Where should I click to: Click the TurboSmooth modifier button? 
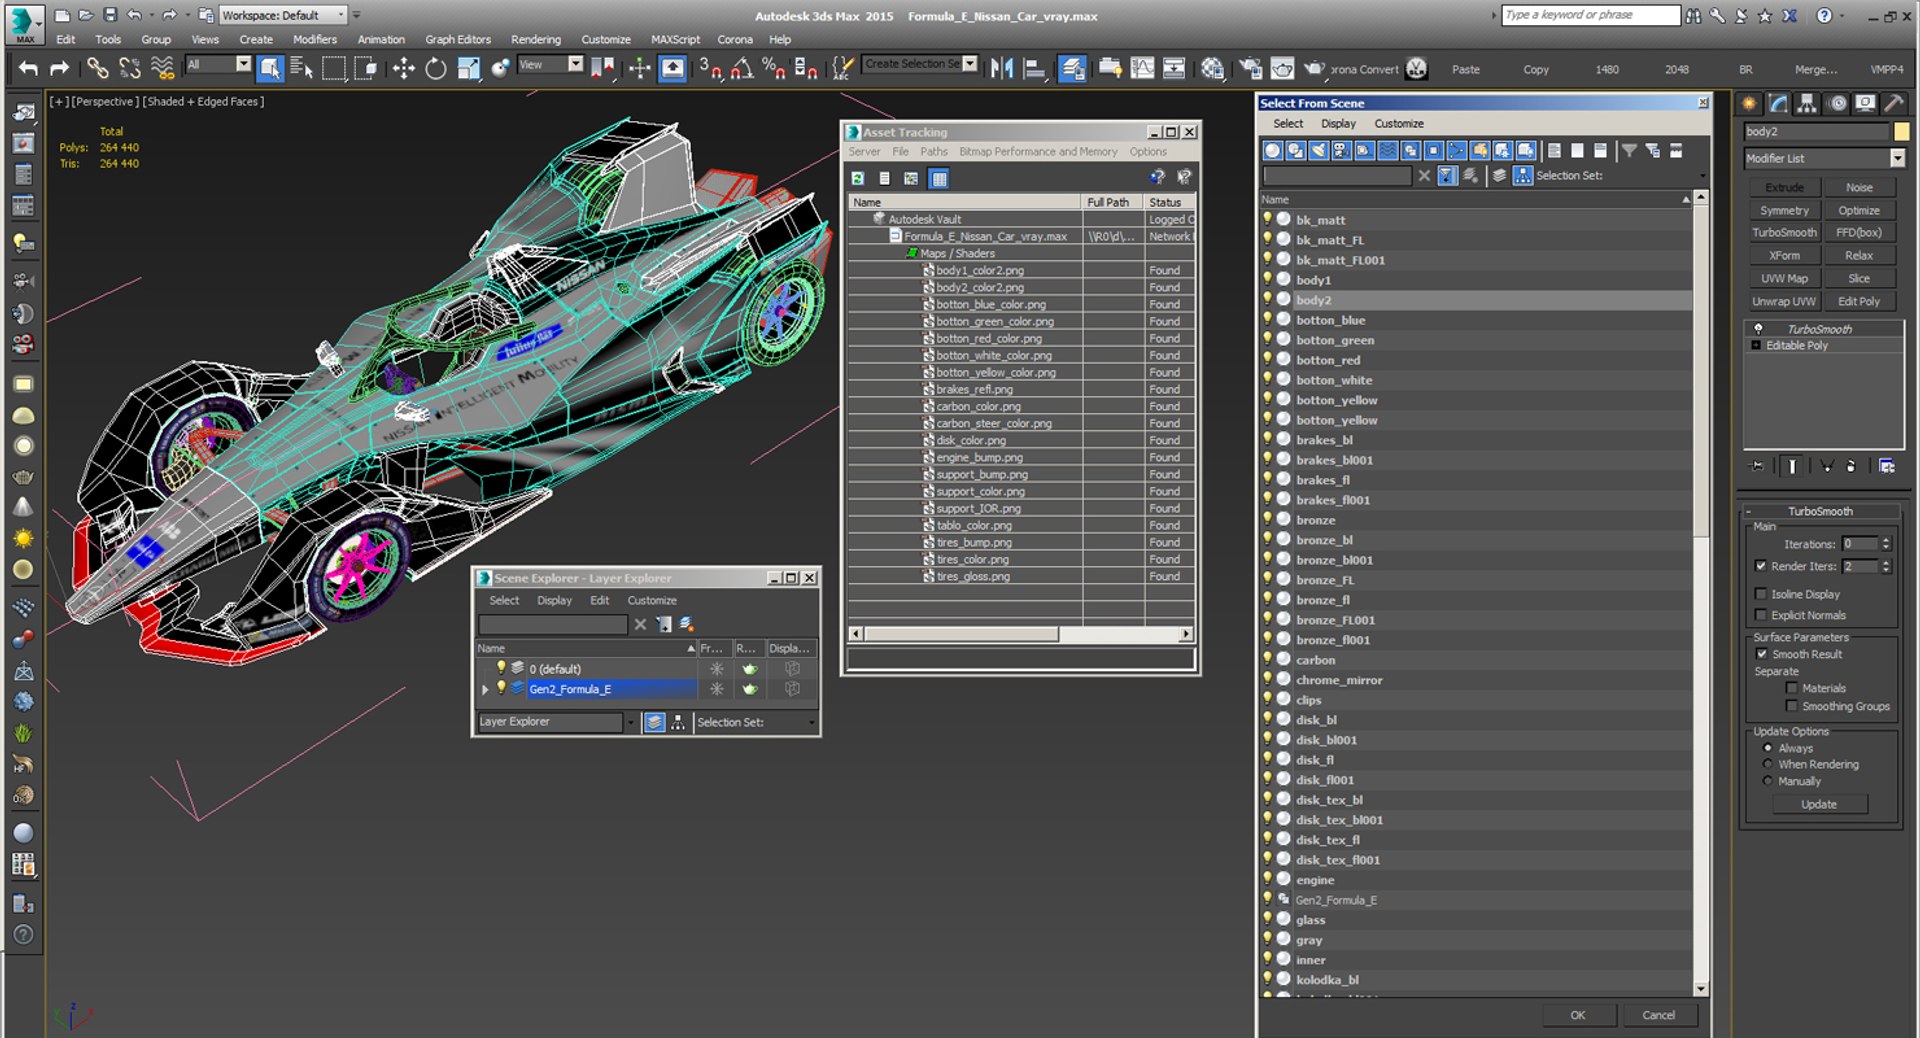[1784, 233]
